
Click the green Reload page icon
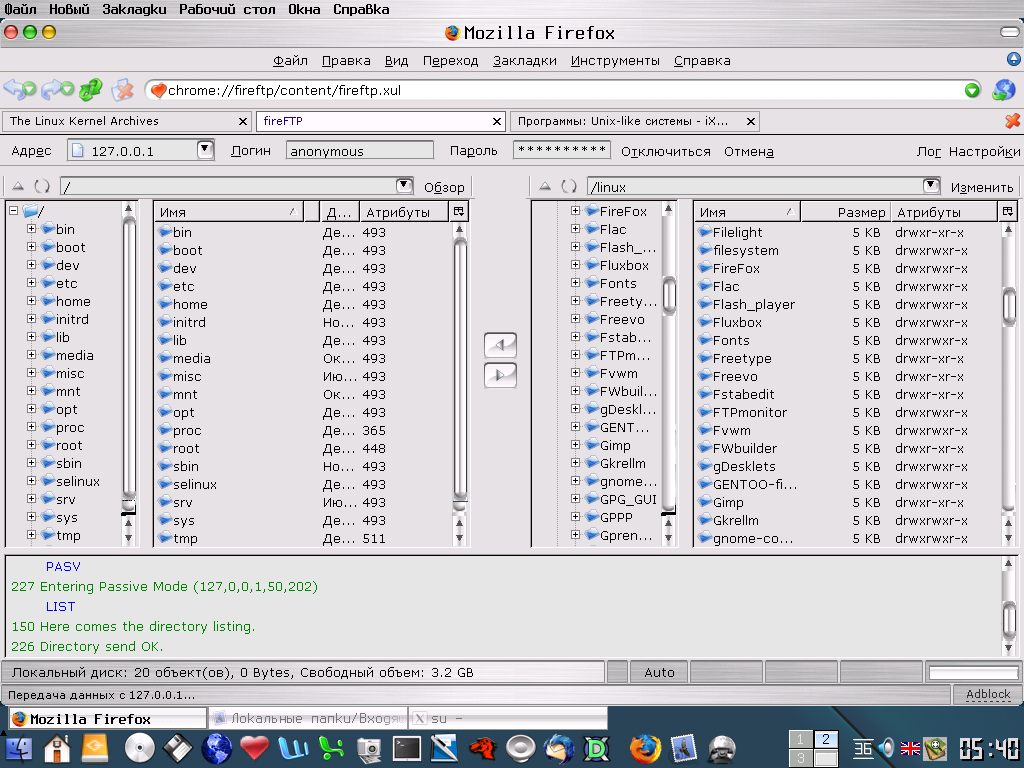click(x=90, y=89)
